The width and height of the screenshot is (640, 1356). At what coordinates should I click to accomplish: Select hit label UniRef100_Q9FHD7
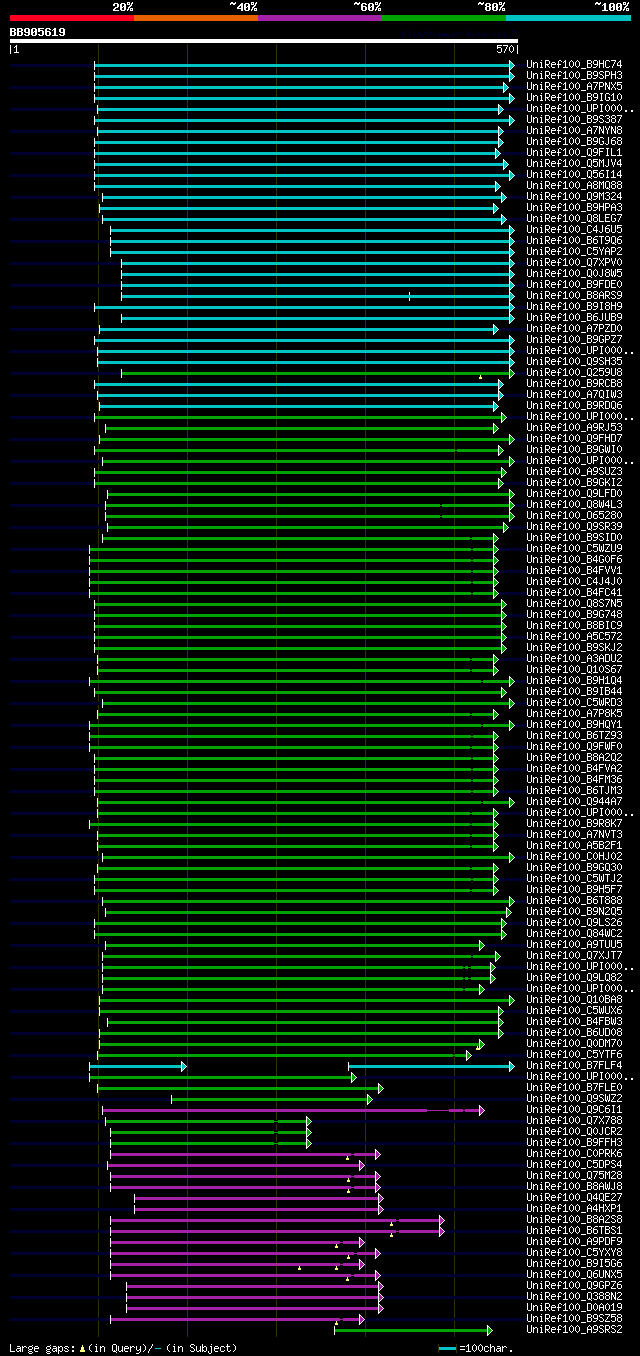click(x=574, y=439)
